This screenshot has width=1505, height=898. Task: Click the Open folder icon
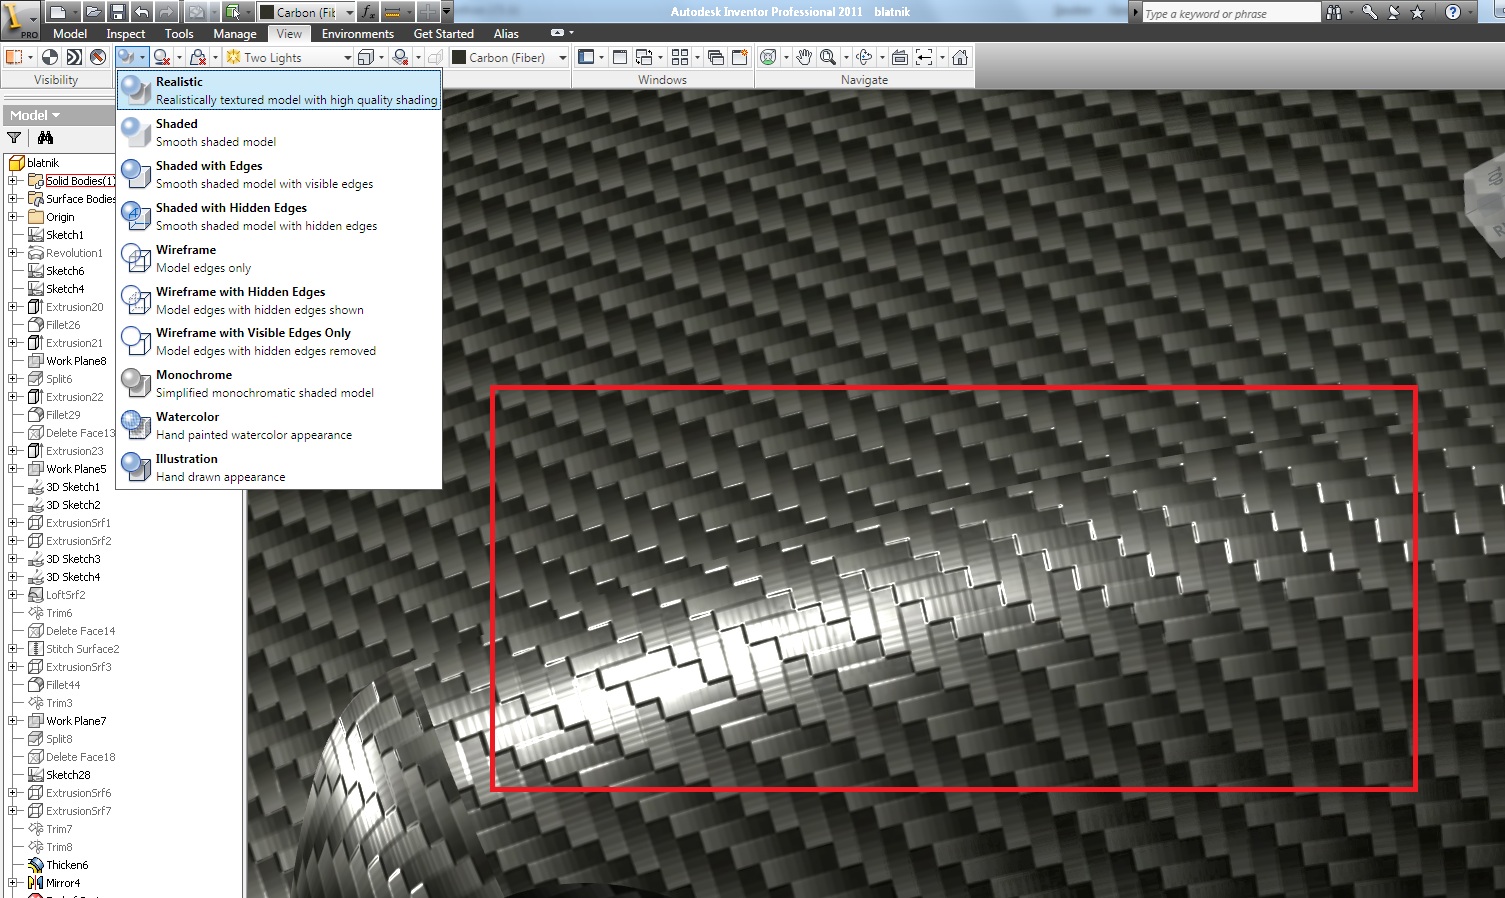(92, 12)
